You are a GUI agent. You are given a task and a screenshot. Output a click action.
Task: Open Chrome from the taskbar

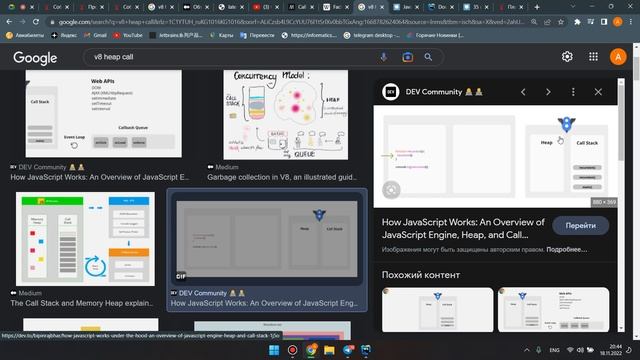coord(311,350)
